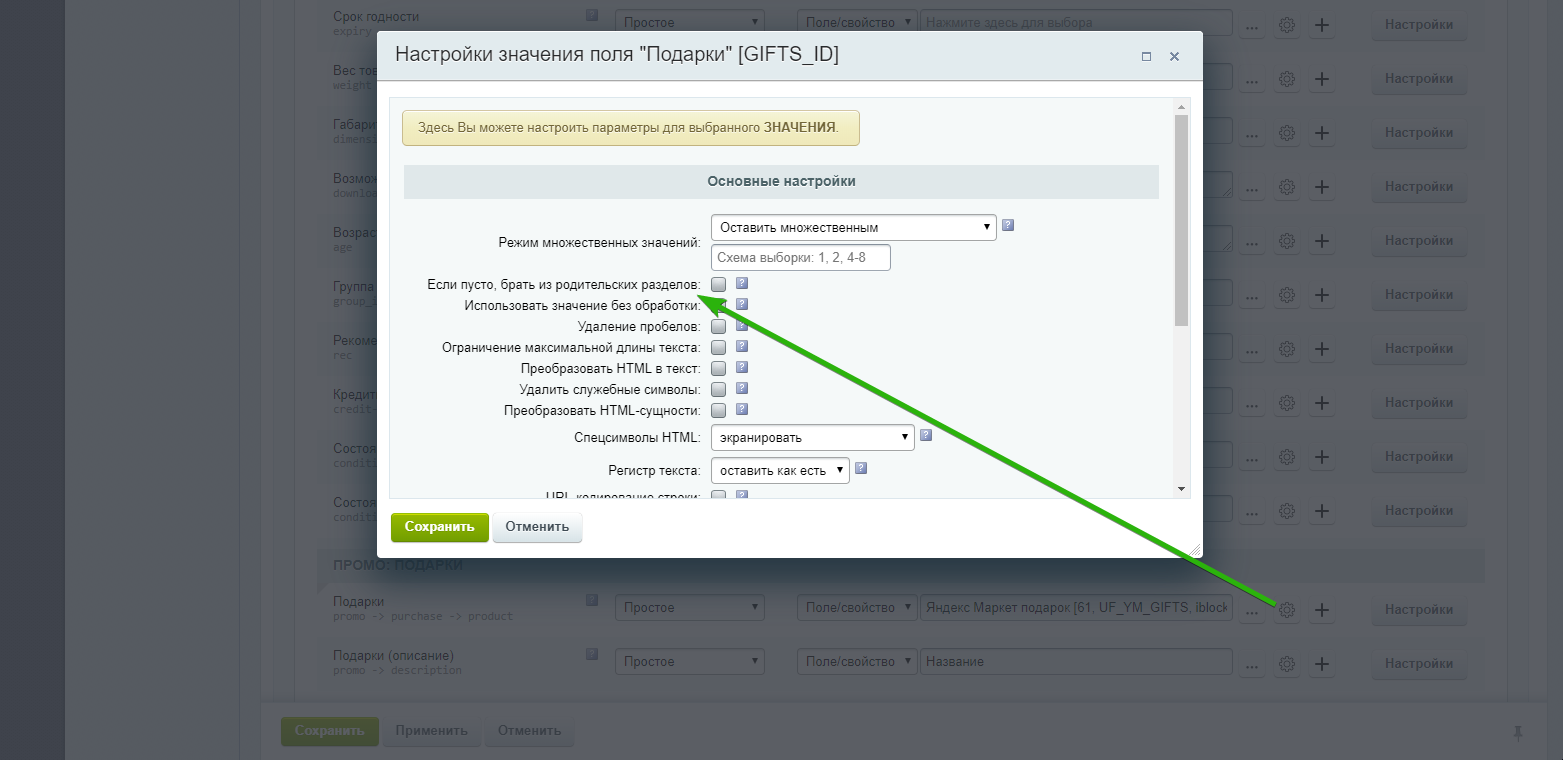Screen dimensions: 1563x760
Task: Open Поле/свойство dropdown in Подарки (описание) row
Action: coord(857,662)
